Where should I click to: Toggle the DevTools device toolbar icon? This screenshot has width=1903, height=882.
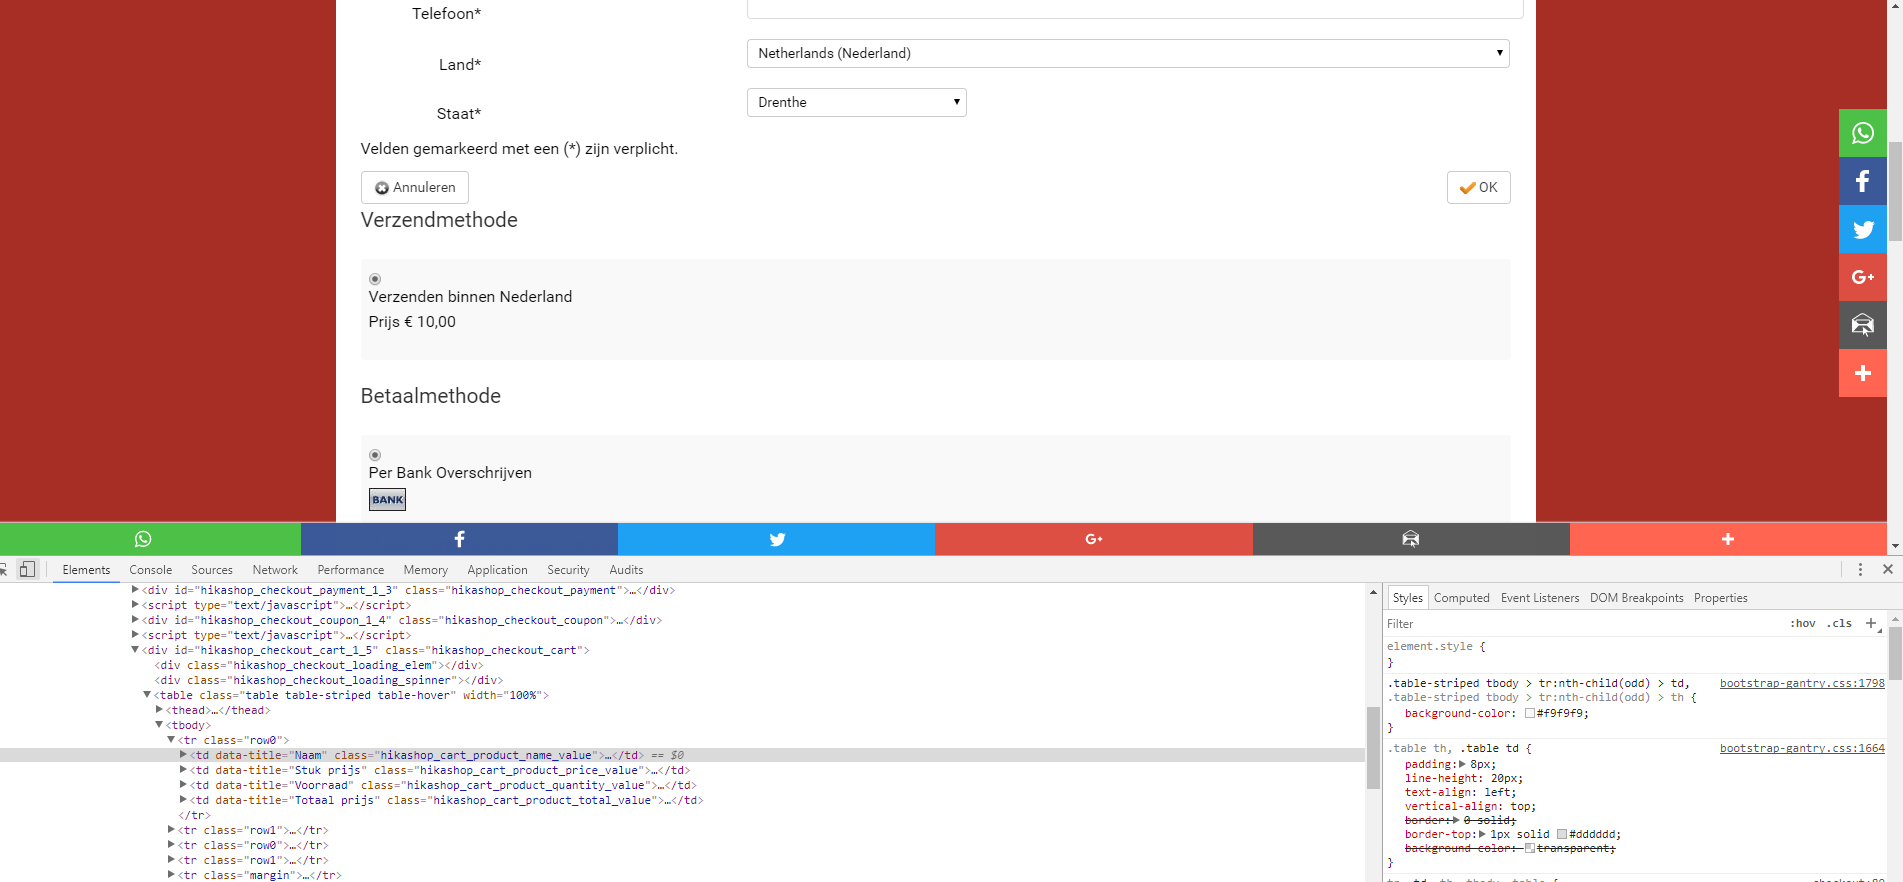pos(27,569)
